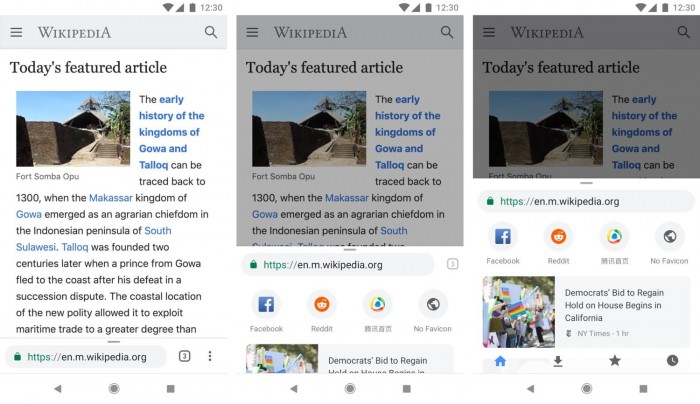Open Fort Somba Opu image in first screen
This screenshot has height=404, width=700.
click(x=73, y=129)
